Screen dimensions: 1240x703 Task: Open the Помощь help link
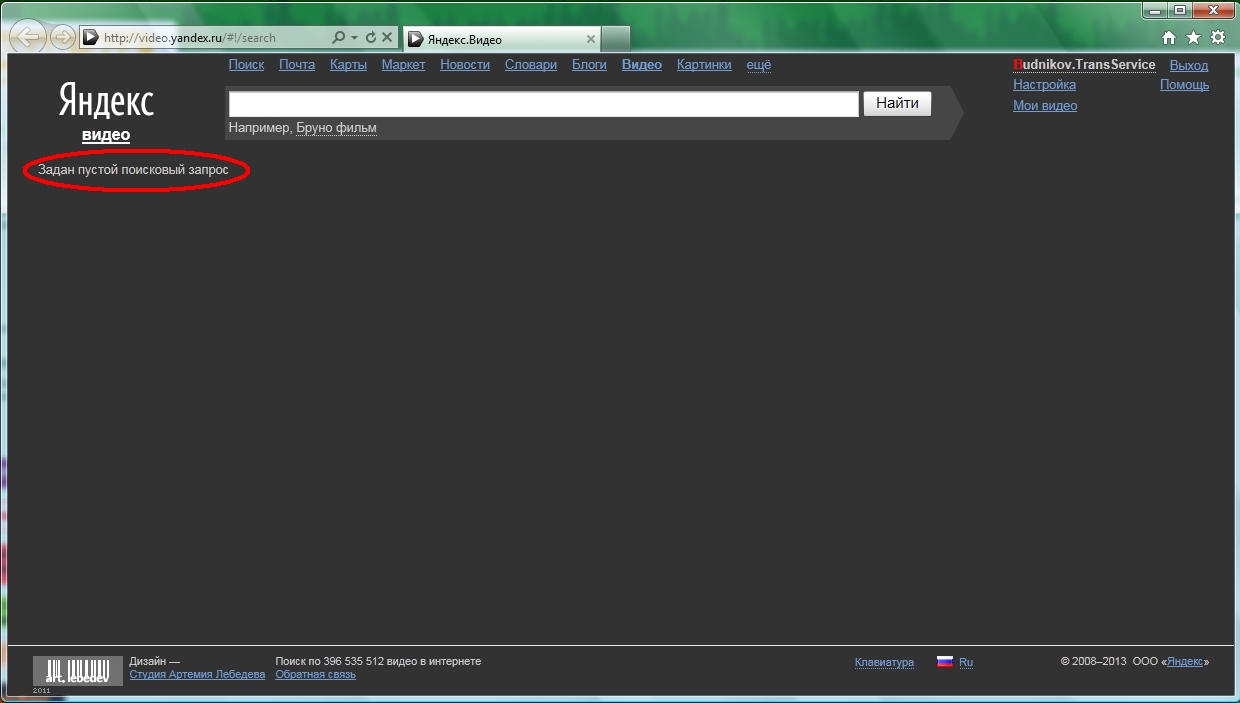point(1184,85)
